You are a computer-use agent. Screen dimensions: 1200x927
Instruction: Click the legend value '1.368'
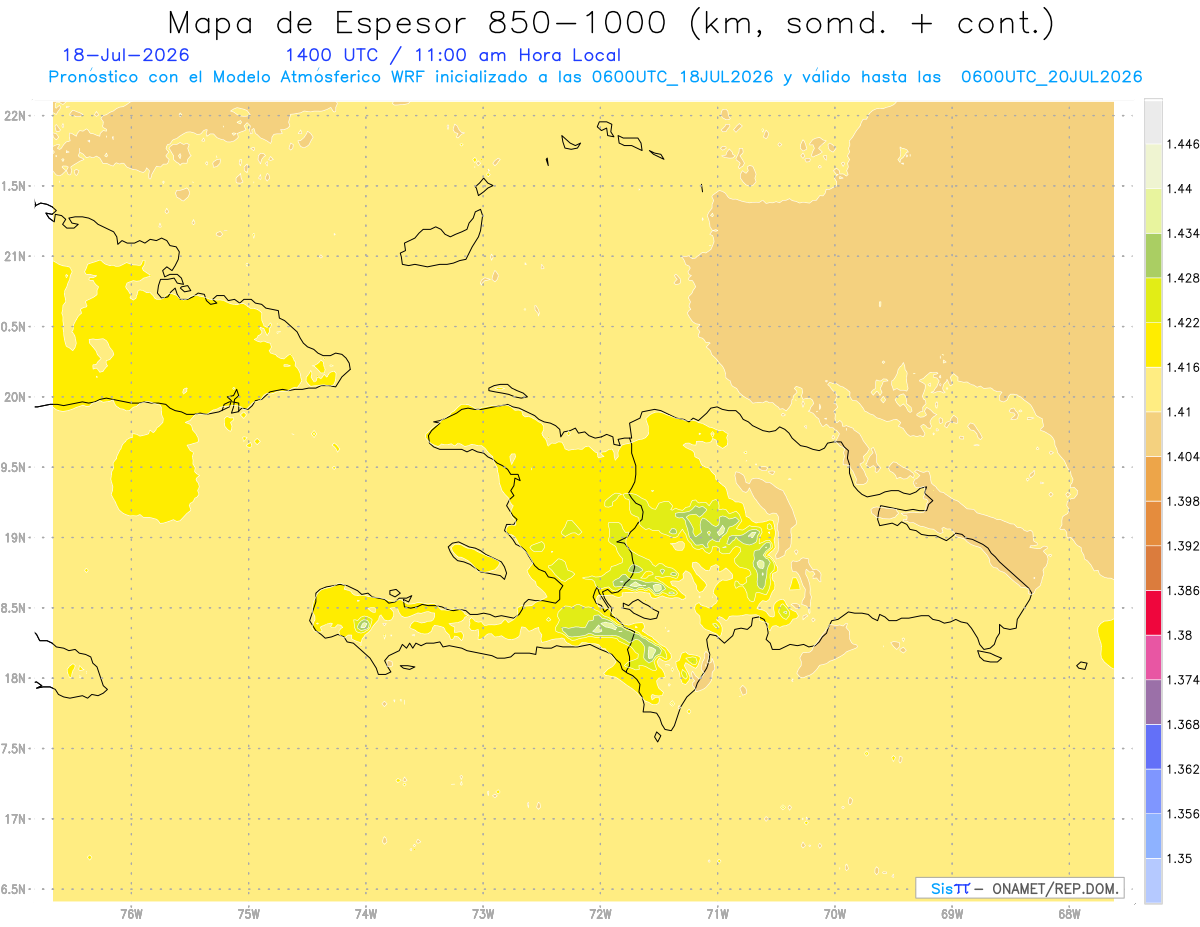coord(1182,725)
